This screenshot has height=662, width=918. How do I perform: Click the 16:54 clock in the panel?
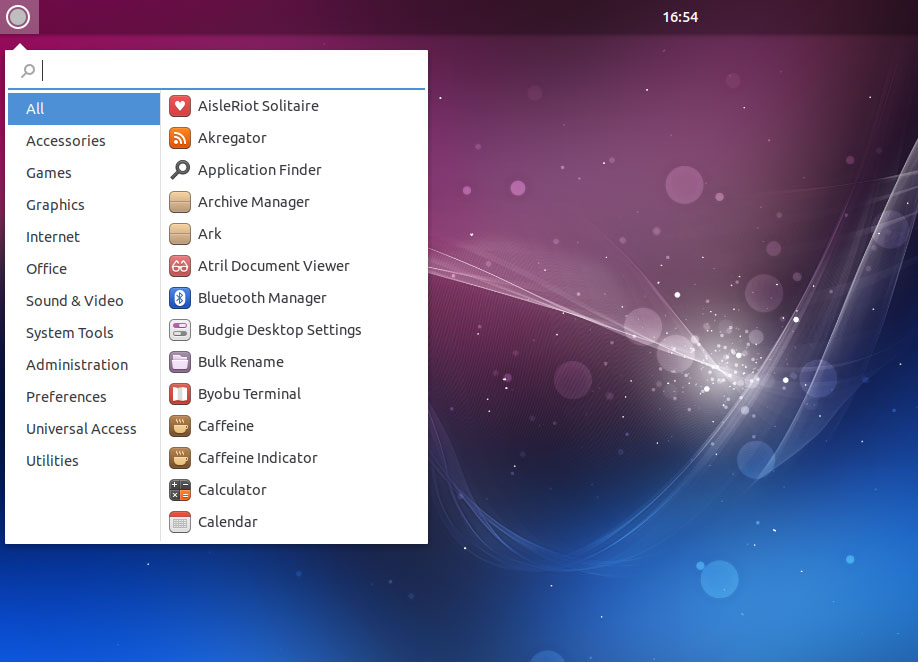tap(680, 17)
